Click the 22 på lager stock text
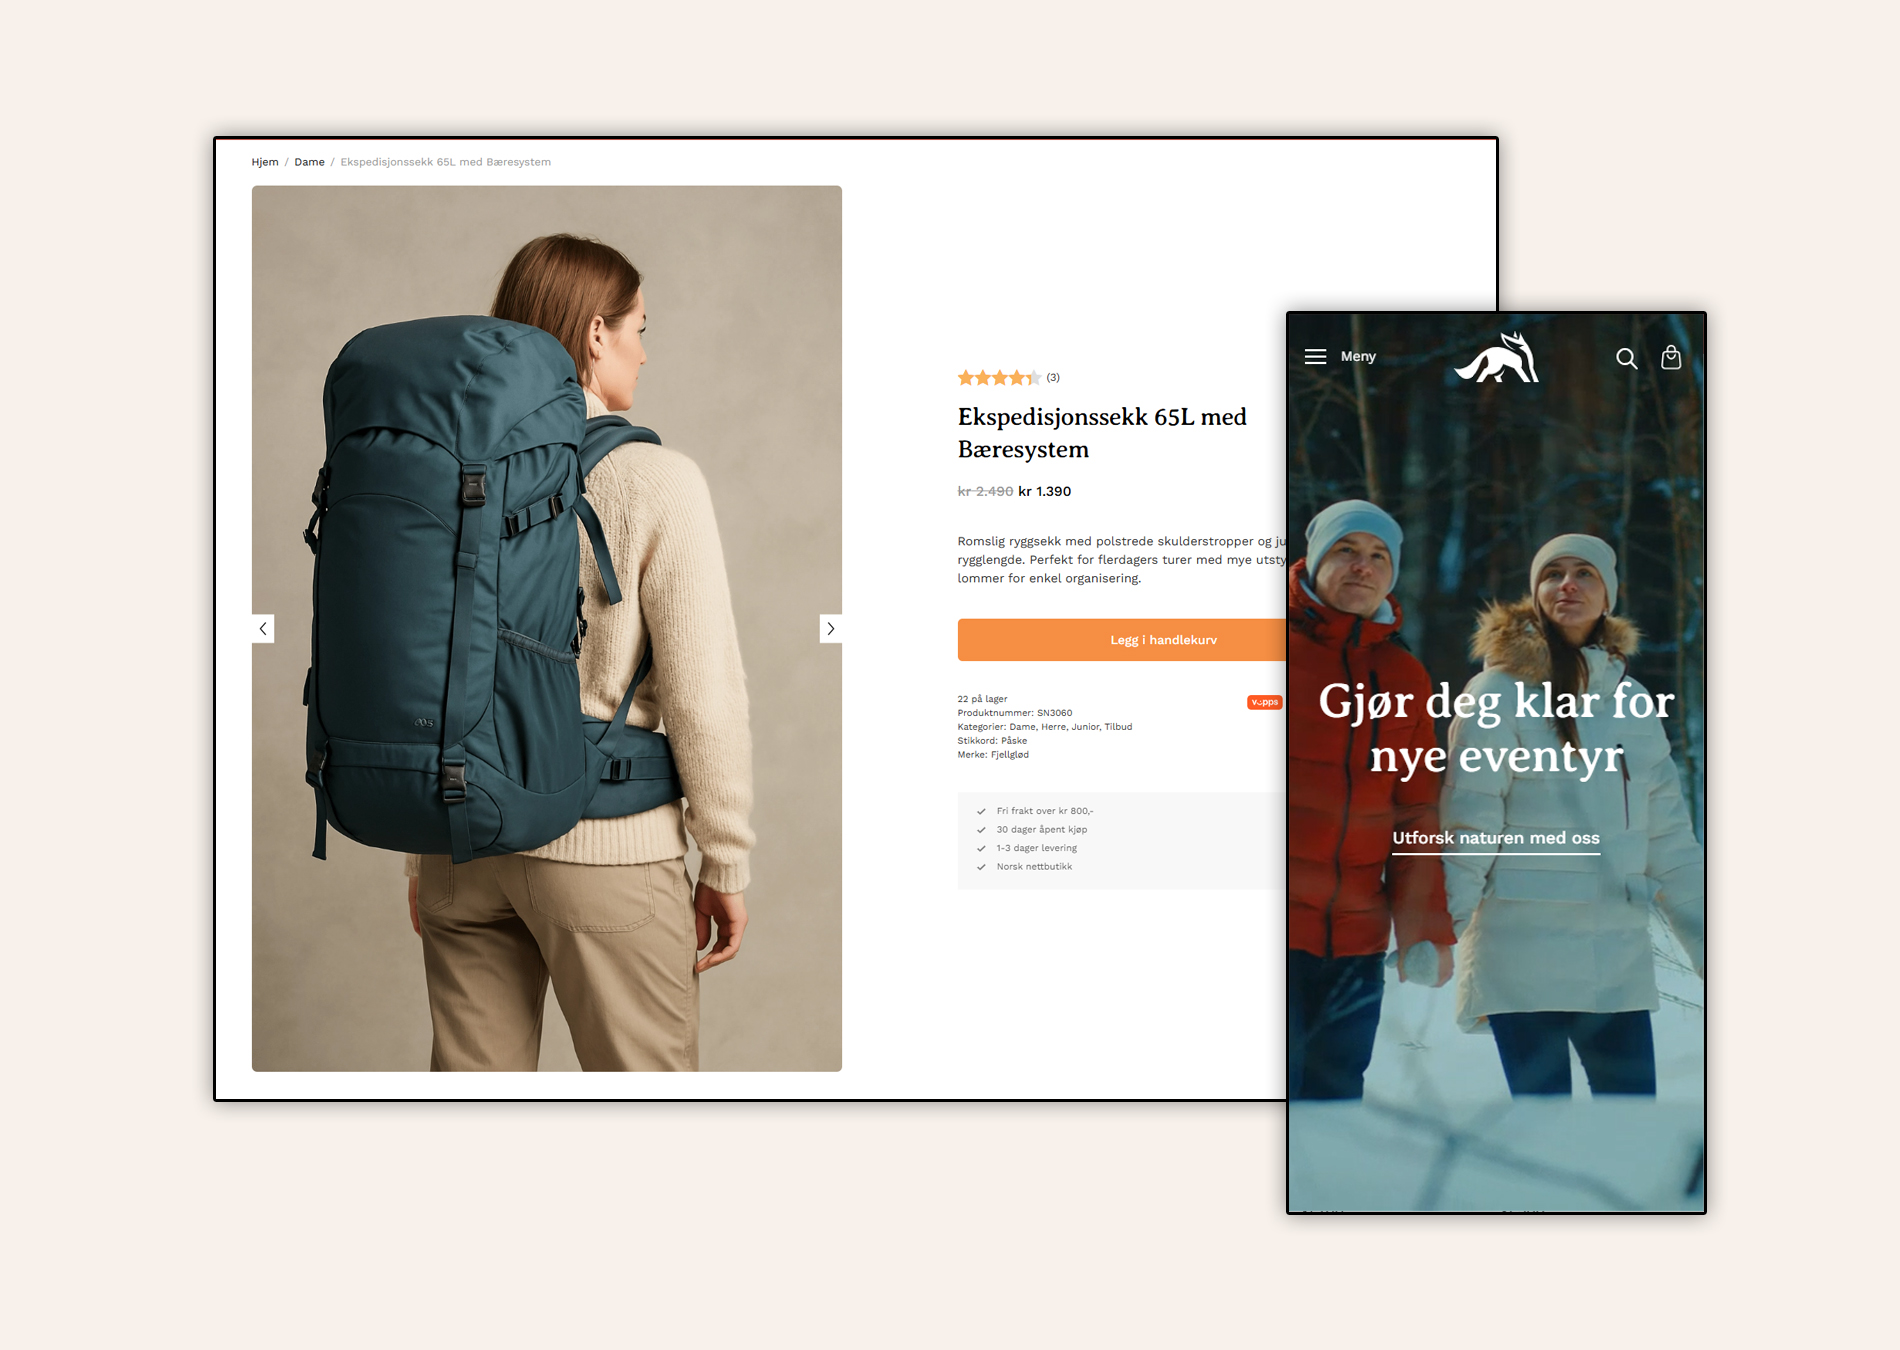 [982, 699]
